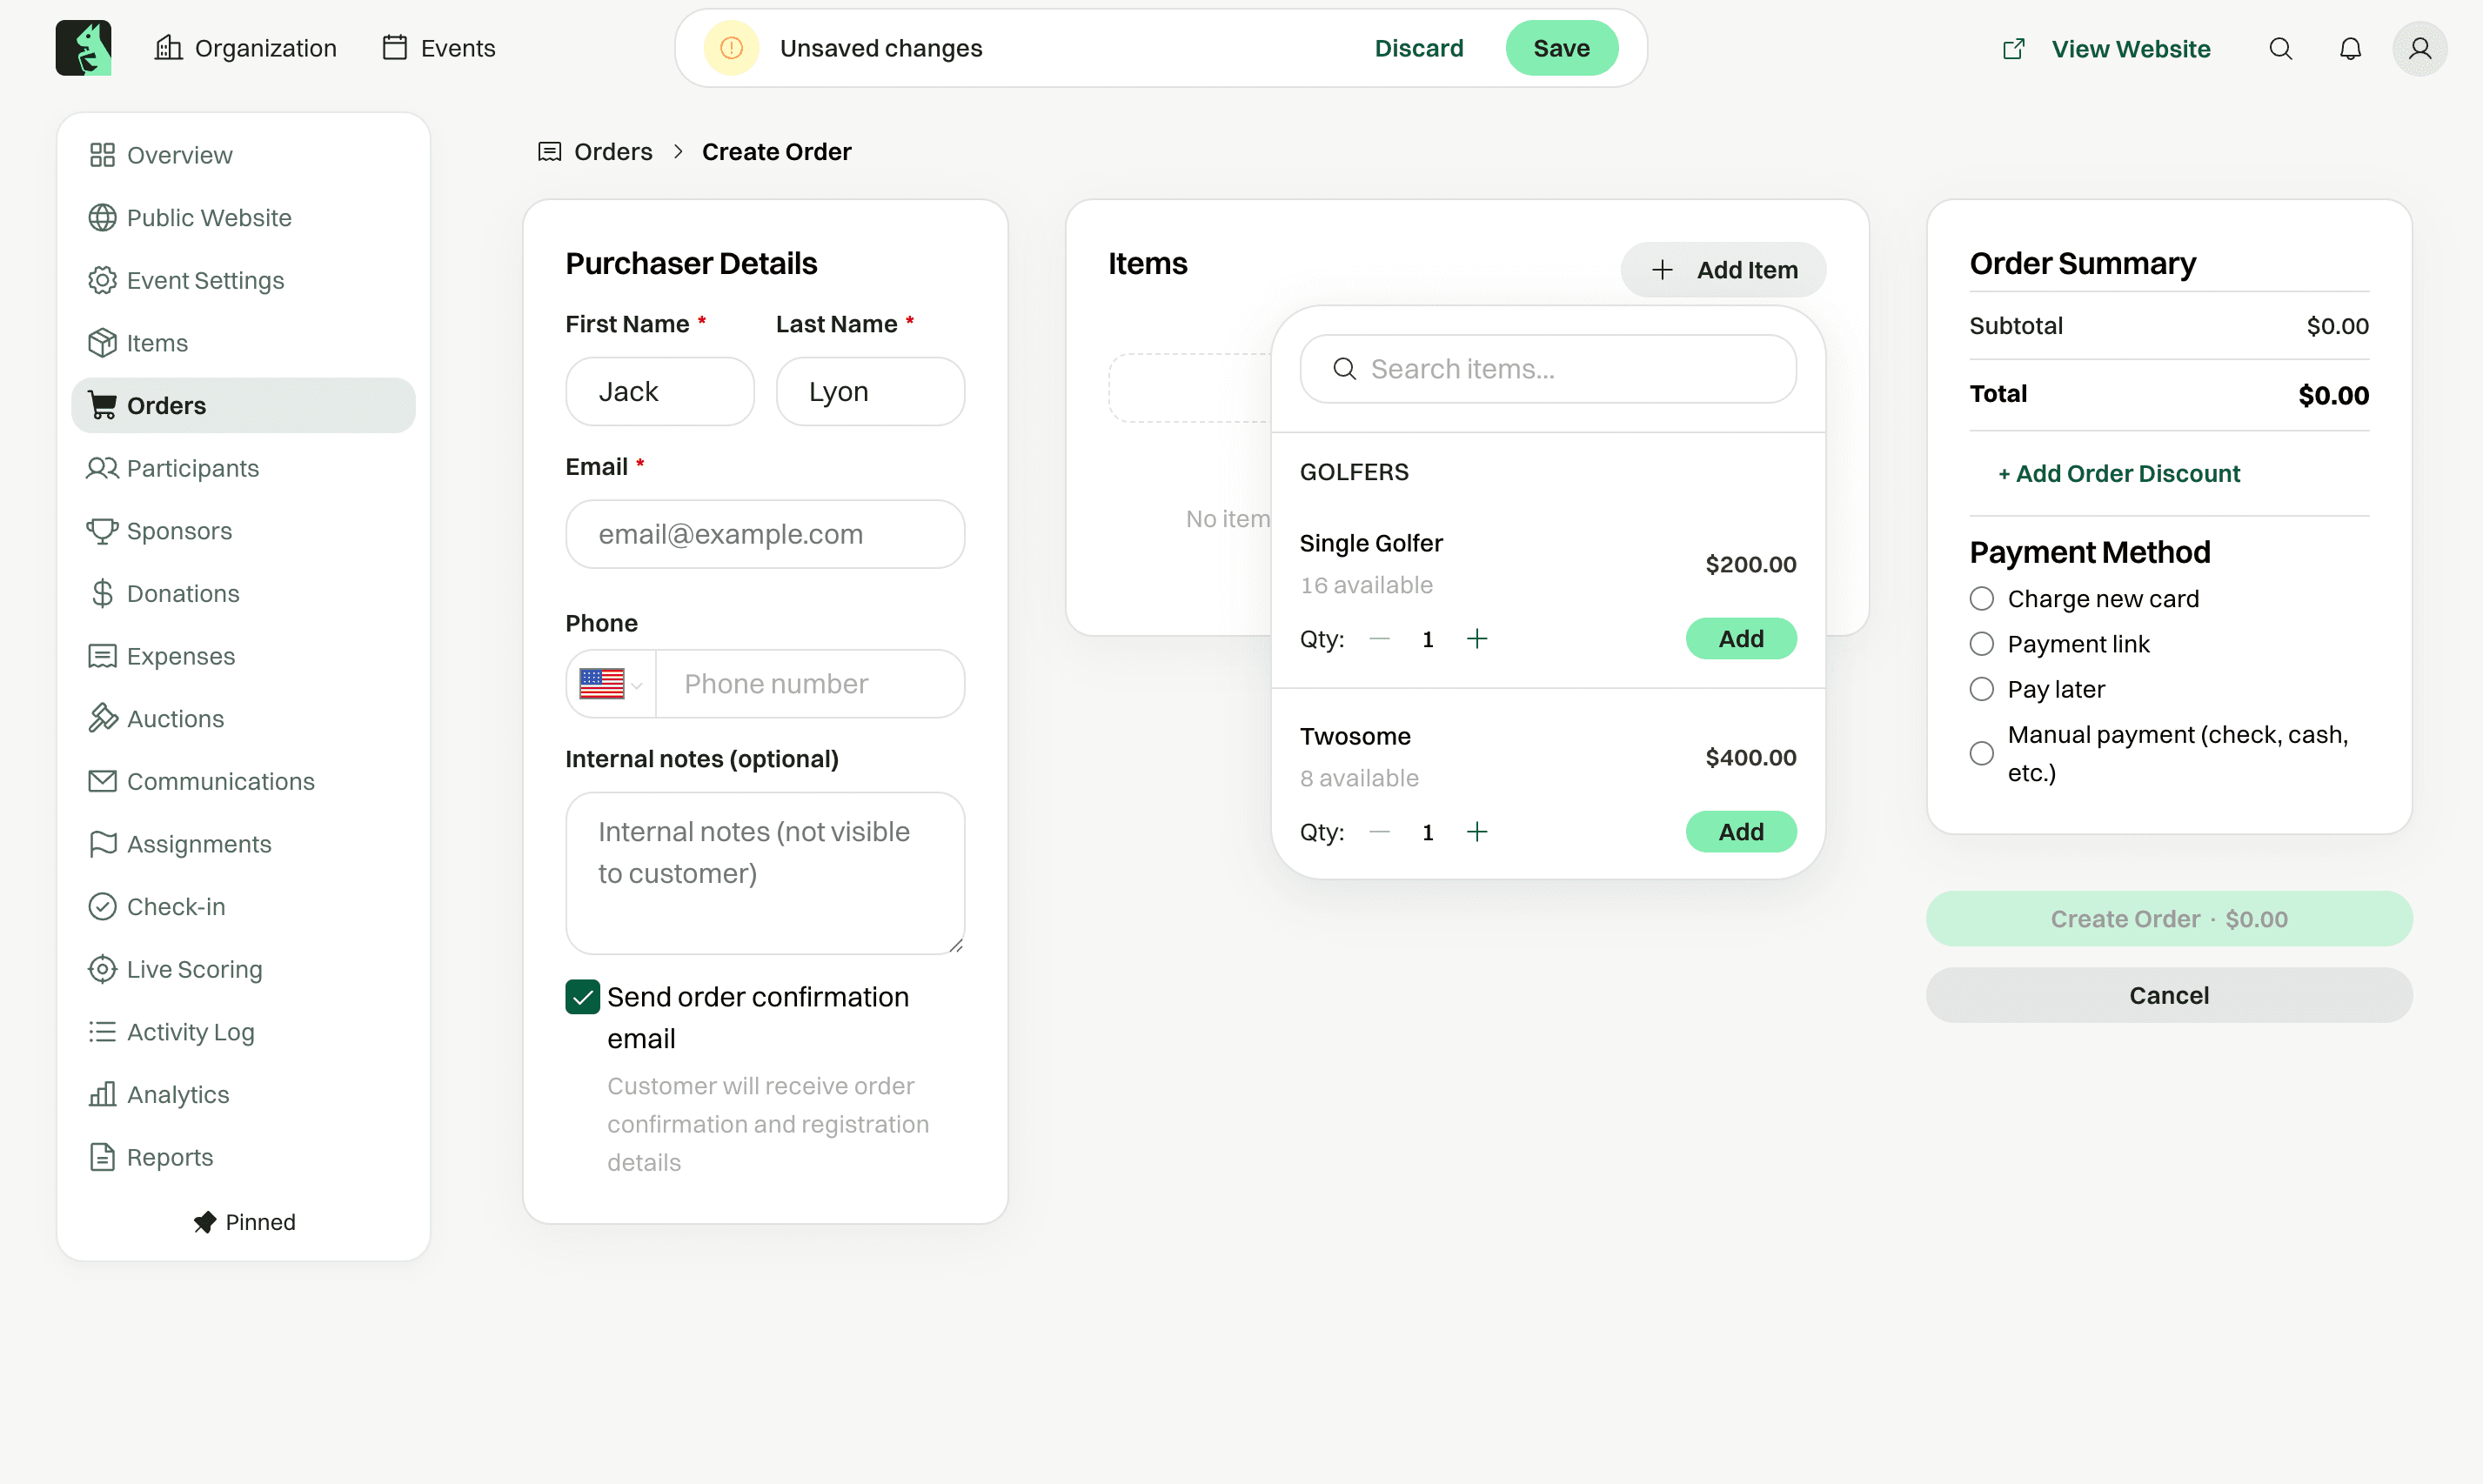Click the Check-in checkmark icon

(102, 907)
